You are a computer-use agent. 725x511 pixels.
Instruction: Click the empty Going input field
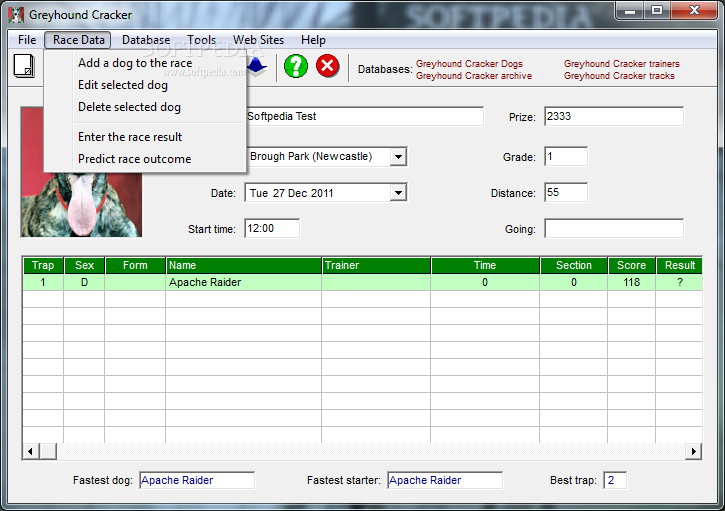[614, 228]
